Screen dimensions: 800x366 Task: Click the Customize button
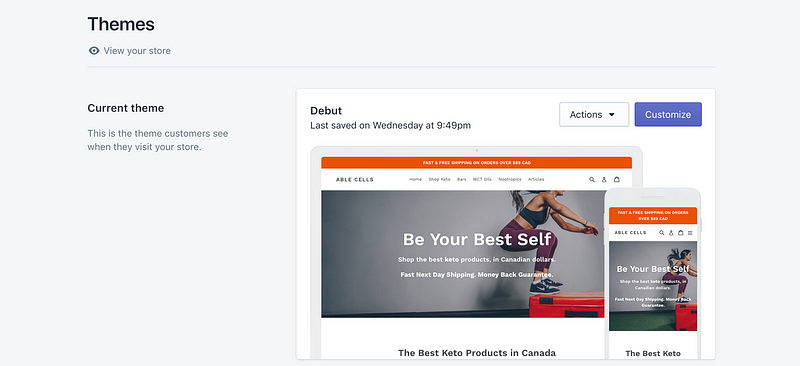coord(668,114)
